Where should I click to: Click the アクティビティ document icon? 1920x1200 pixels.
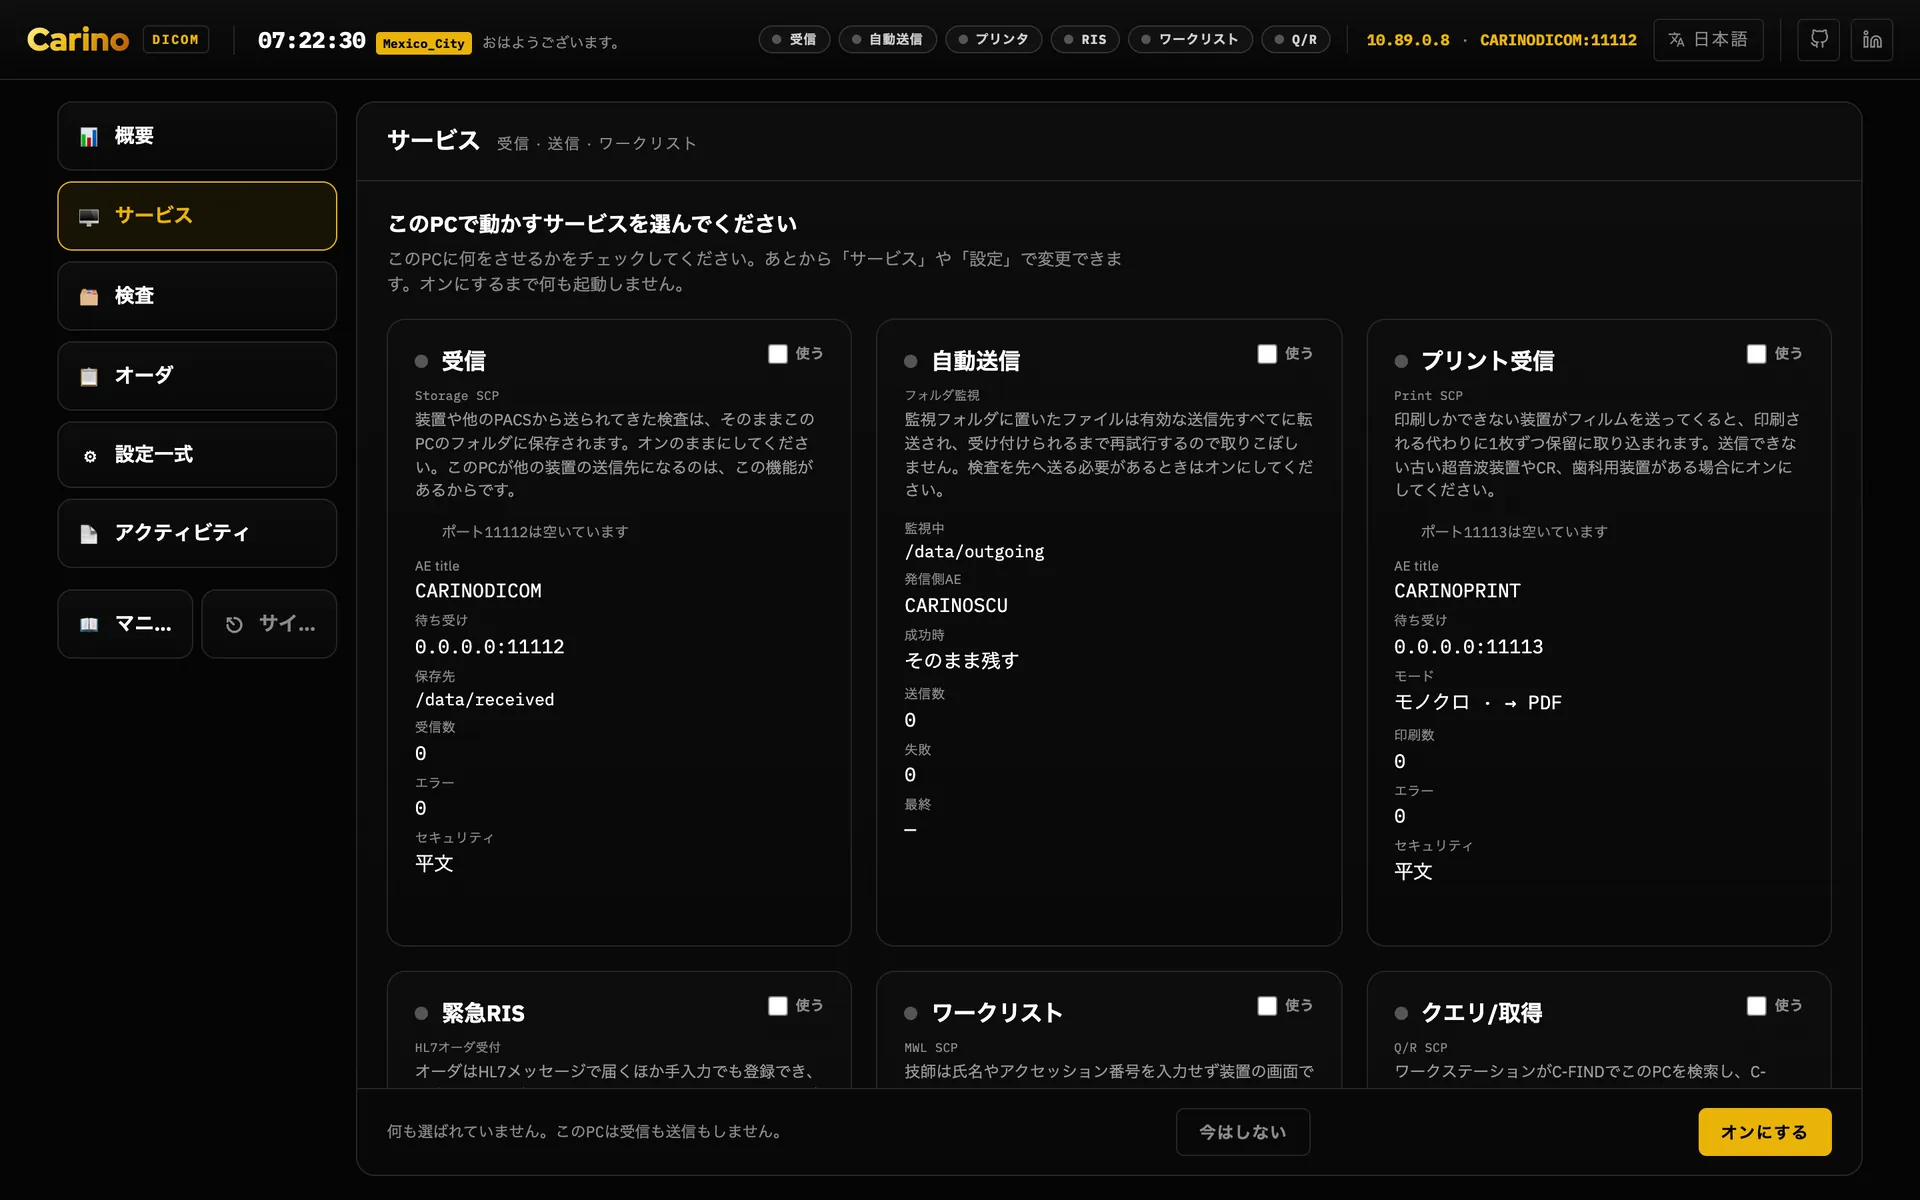point(89,534)
